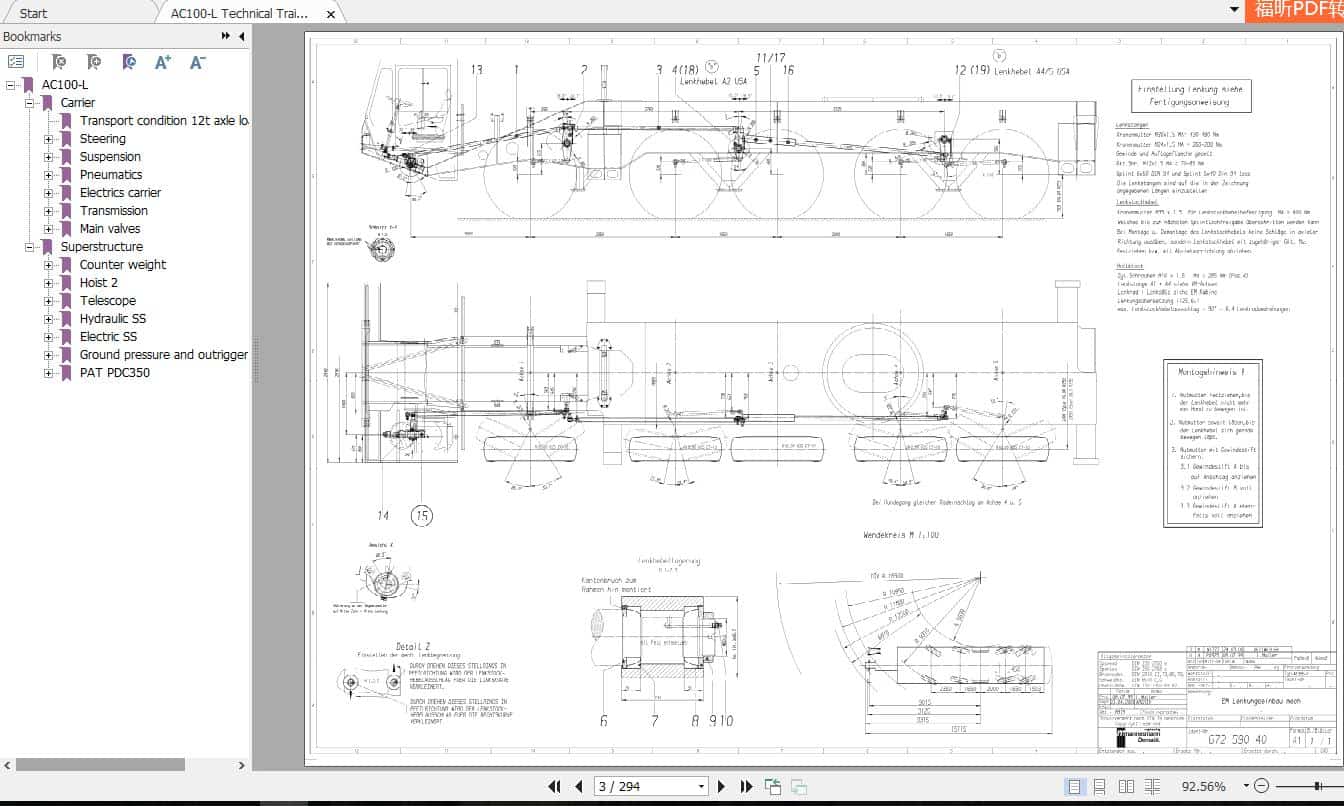Increase bookmark text size with A+ icon
Viewport: 1344px width, 806px height.
point(164,62)
